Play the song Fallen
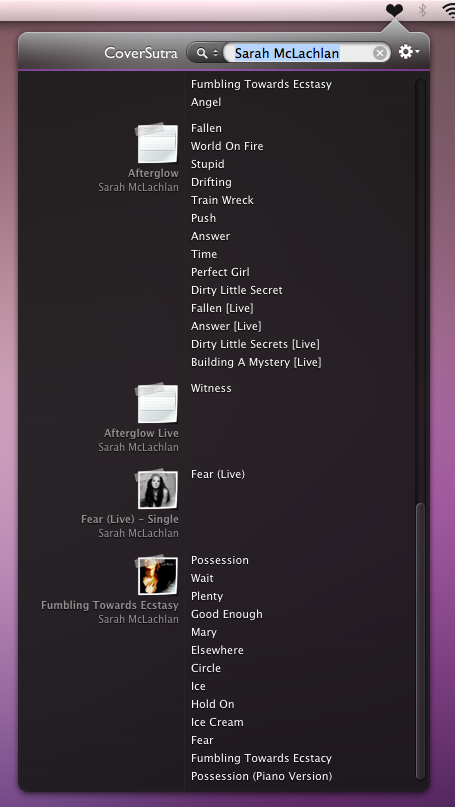The height and width of the screenshot is (807, 455). click(206, 128)
